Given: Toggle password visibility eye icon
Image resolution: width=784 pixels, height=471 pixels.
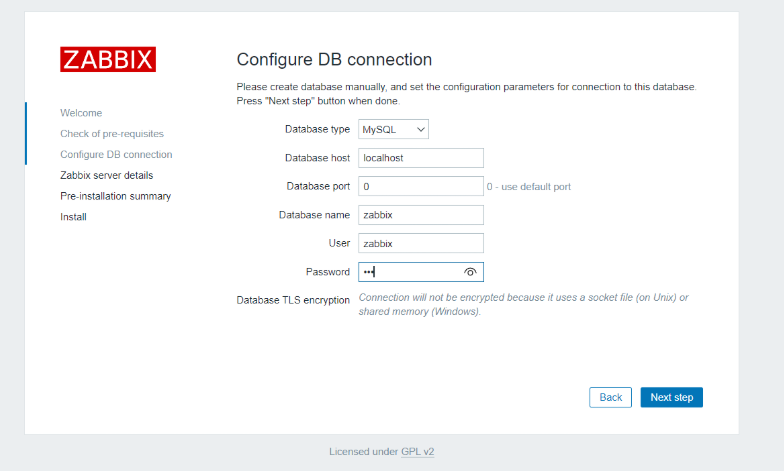Looking at the screenshot, I should 471,272.
